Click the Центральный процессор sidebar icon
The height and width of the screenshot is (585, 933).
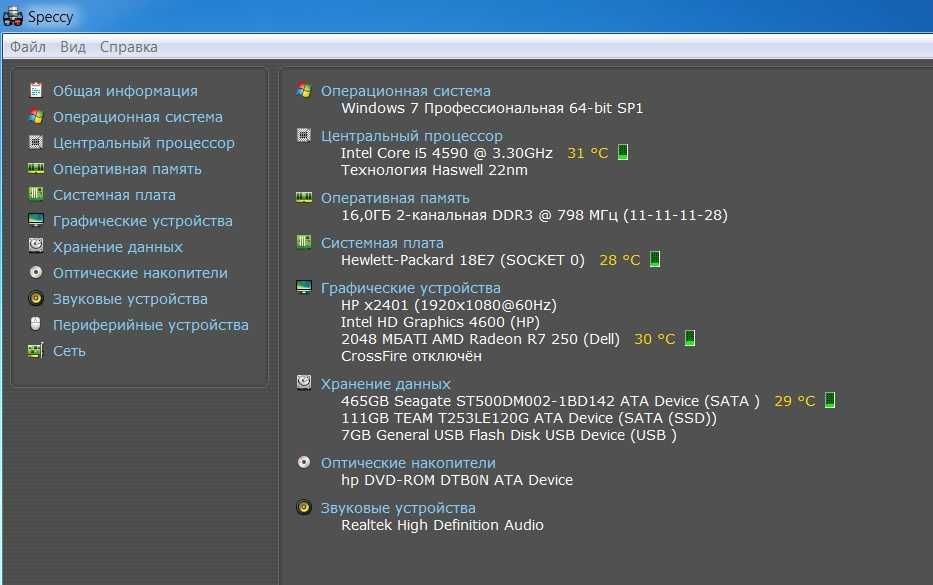pos(36,142)
